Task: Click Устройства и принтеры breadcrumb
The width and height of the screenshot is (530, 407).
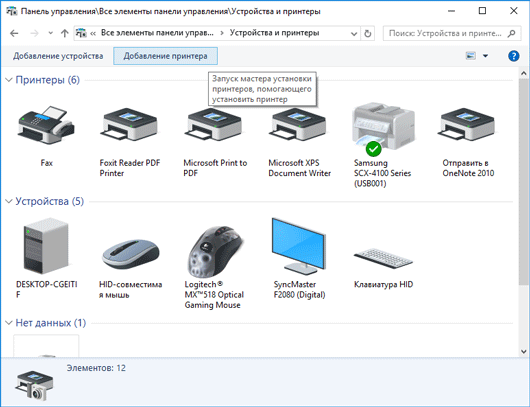Action: [x=274, y=33]
